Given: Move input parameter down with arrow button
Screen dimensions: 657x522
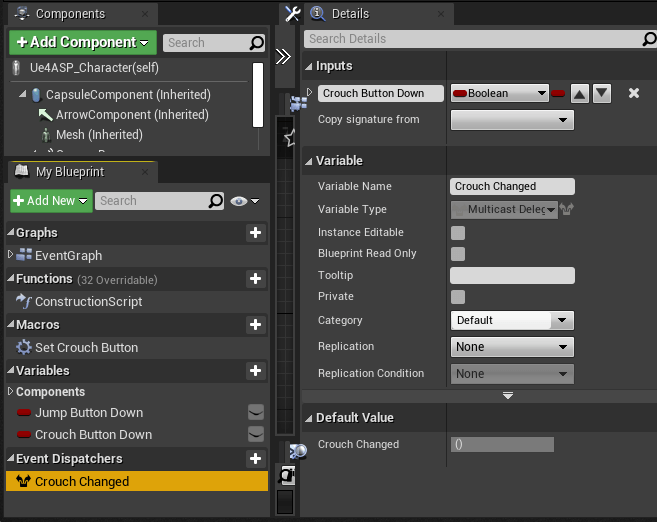Looking at the screenshot, I should pos(602,94).
